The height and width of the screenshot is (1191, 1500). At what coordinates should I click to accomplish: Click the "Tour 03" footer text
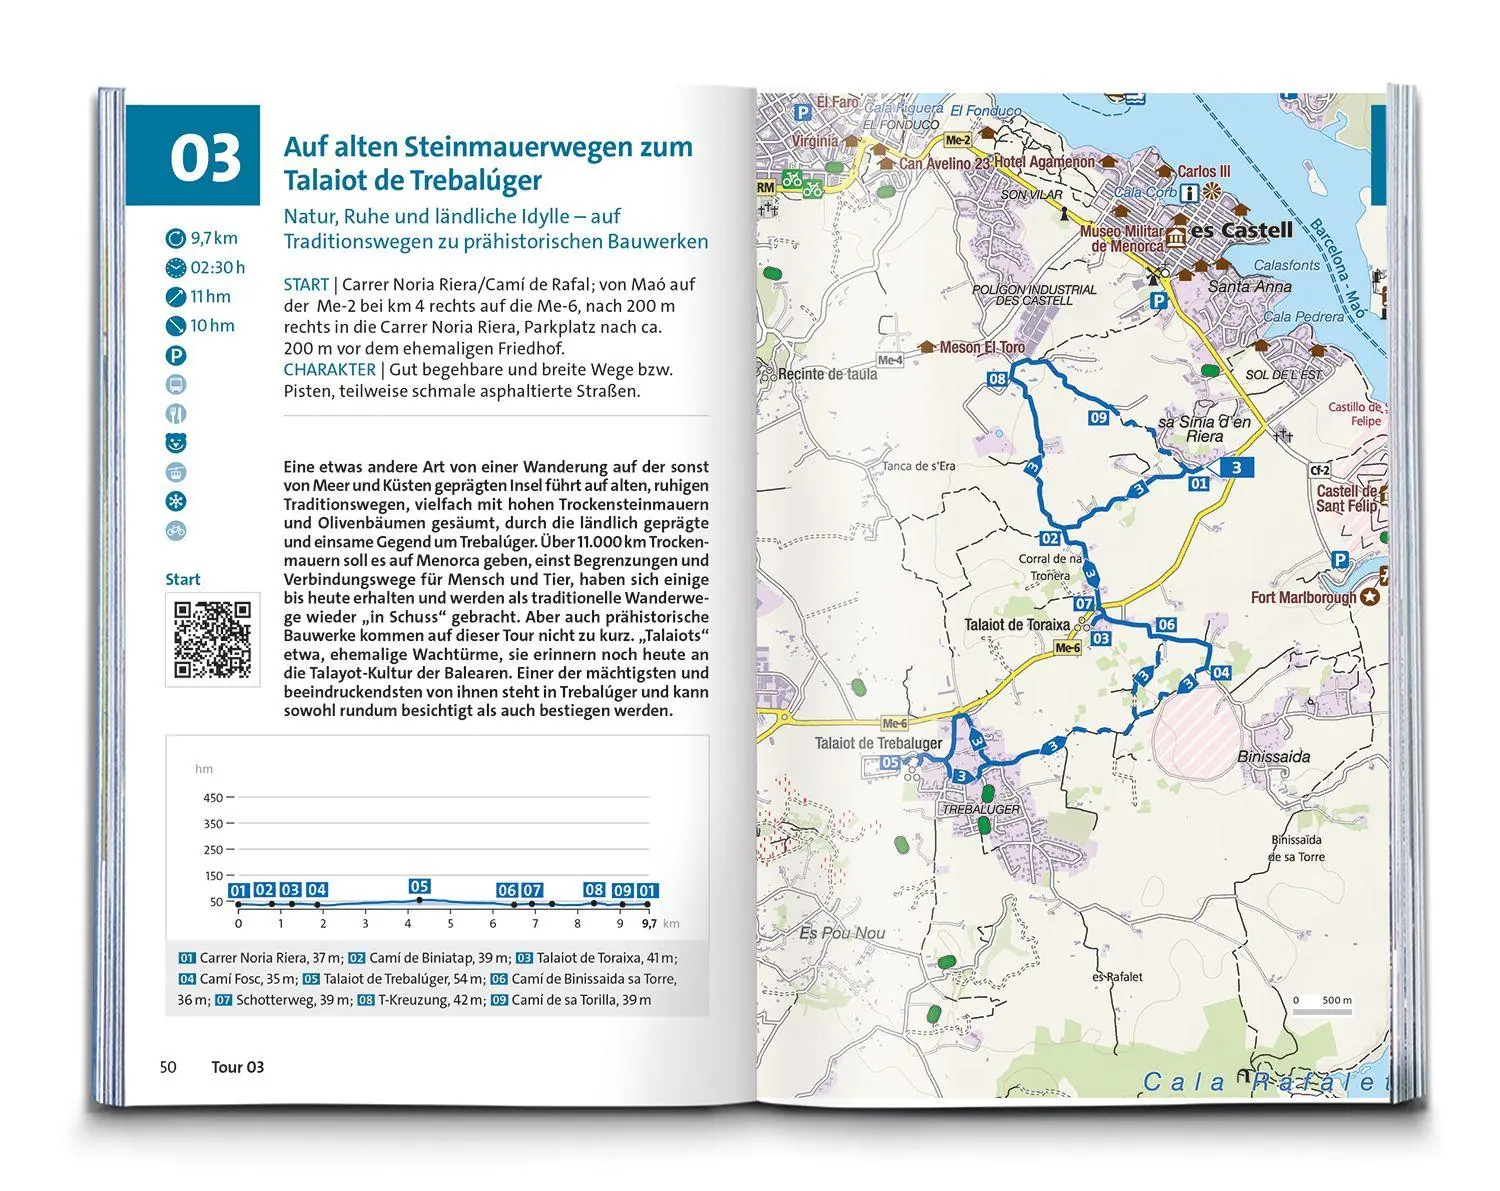[238, 1067]
